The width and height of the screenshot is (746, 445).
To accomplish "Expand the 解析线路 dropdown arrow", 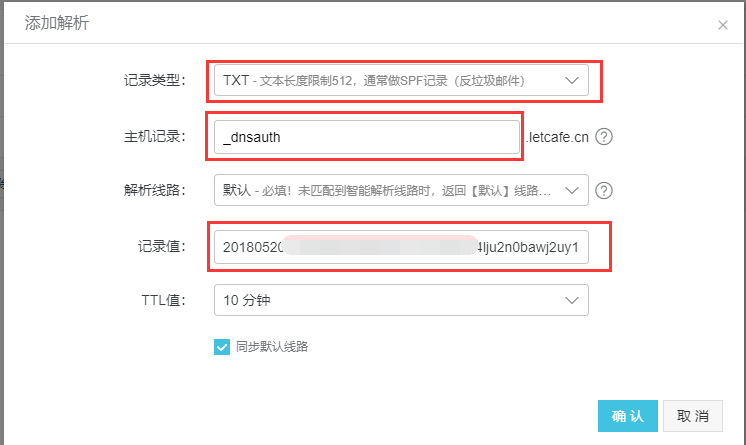I will tap(572, 190).
